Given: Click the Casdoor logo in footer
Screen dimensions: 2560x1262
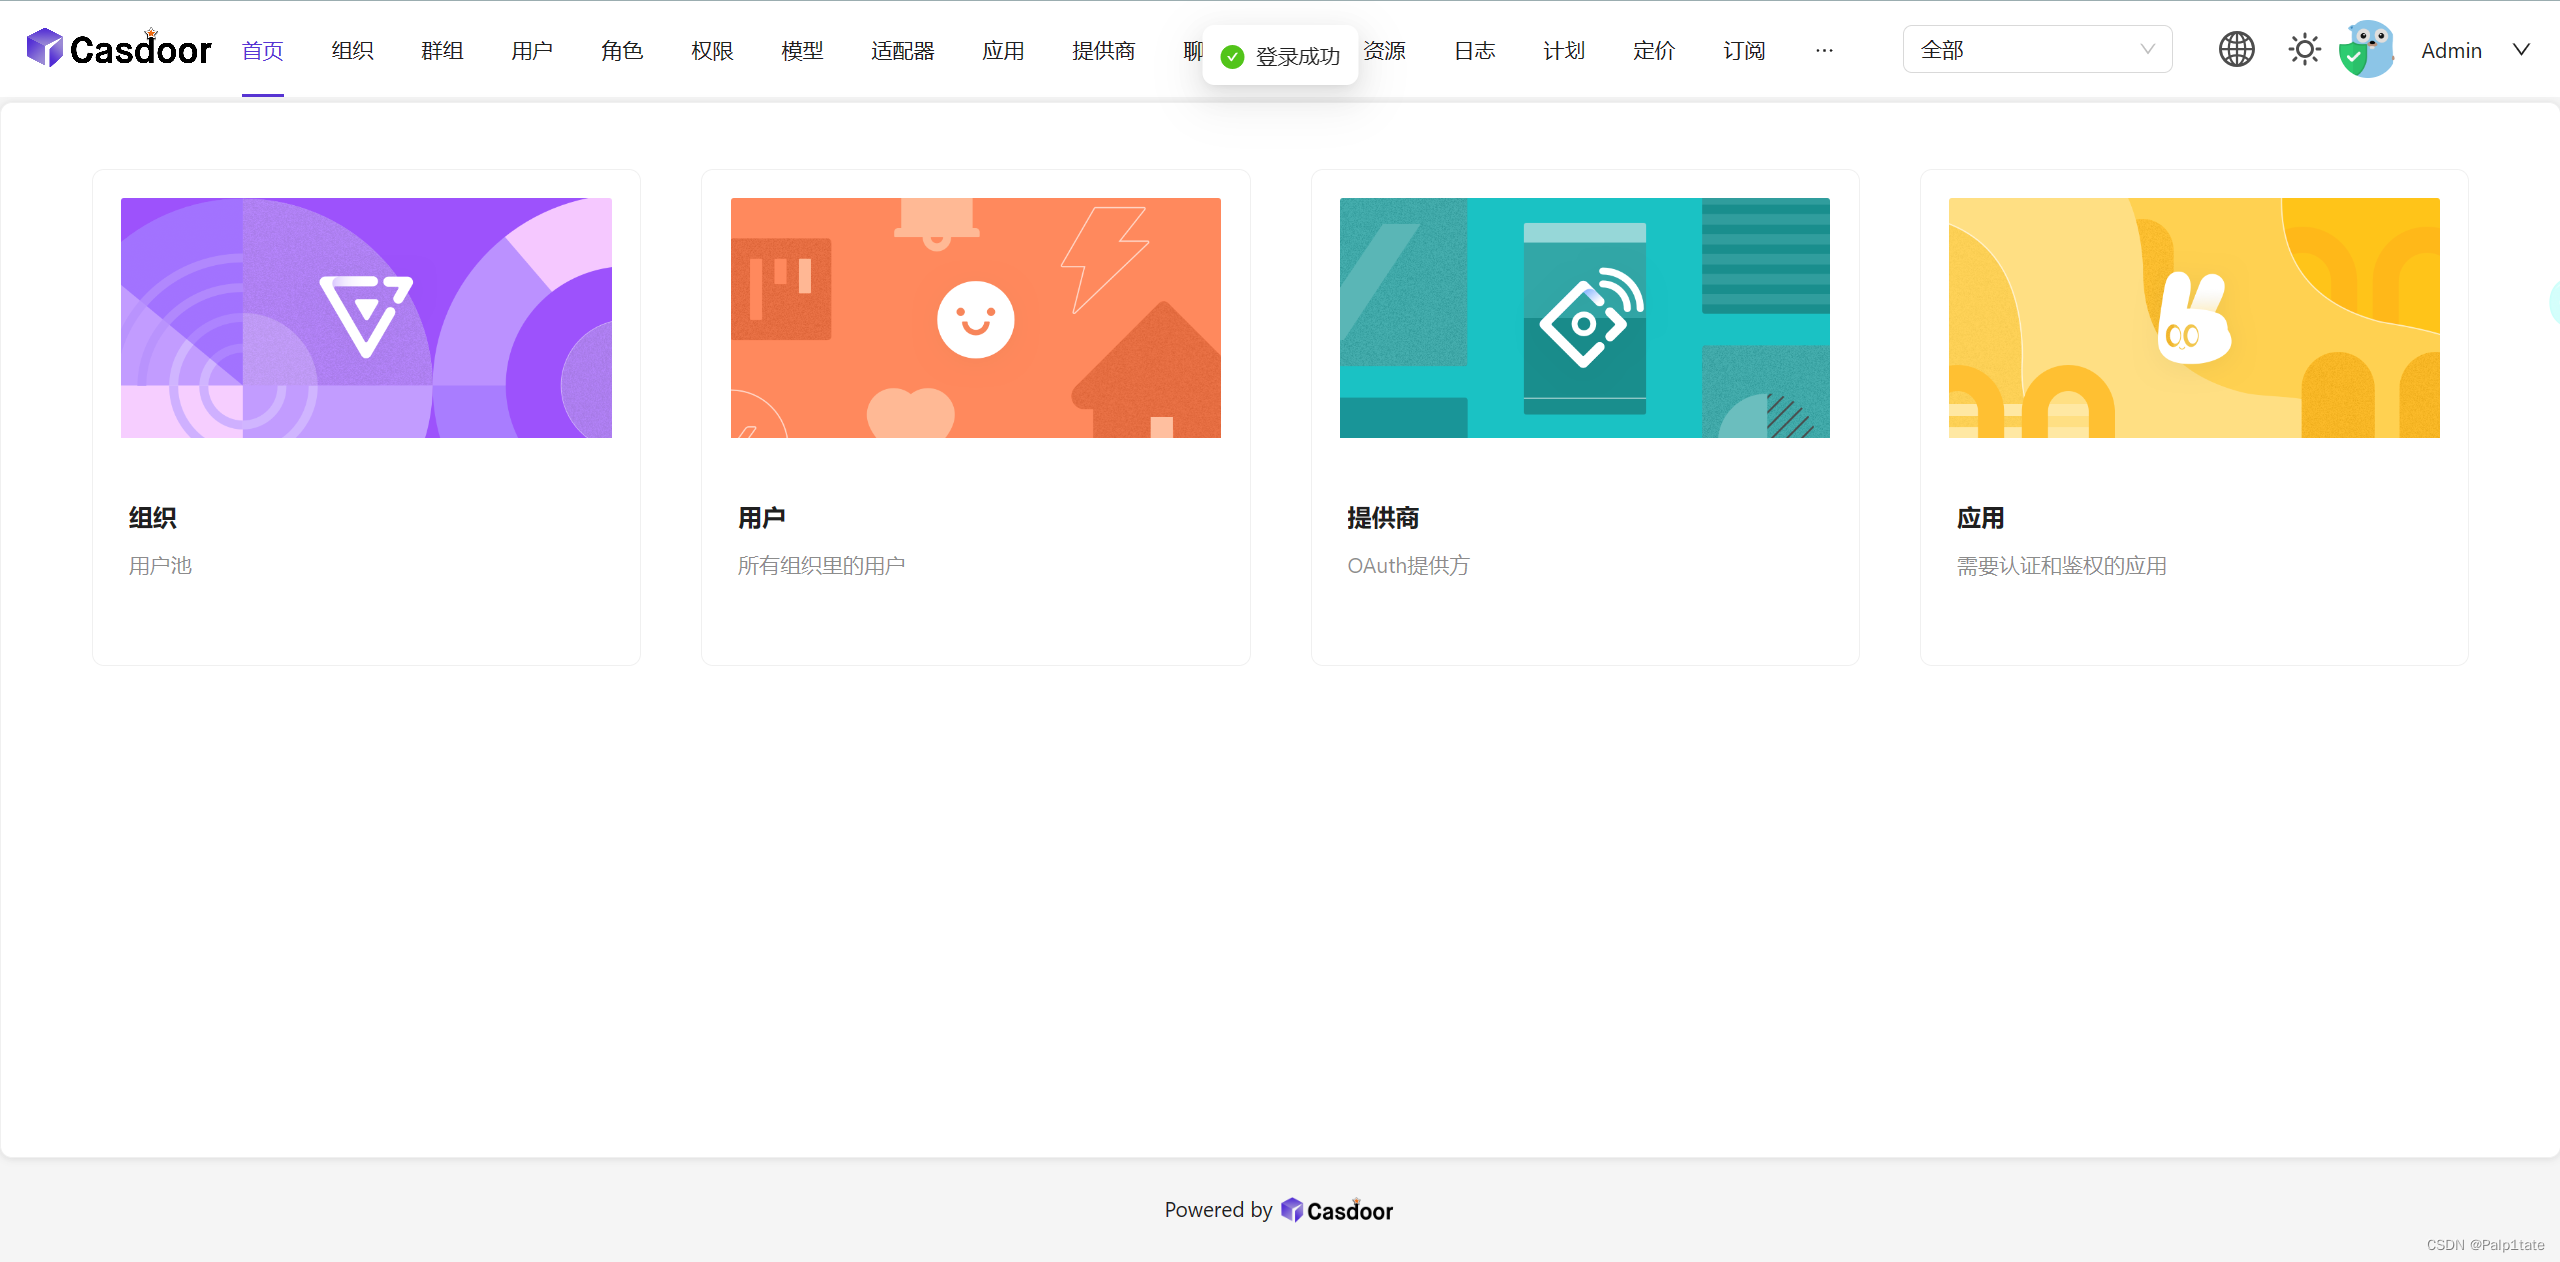Looking at the screenshot, I should click(x=1336, y=1210).
